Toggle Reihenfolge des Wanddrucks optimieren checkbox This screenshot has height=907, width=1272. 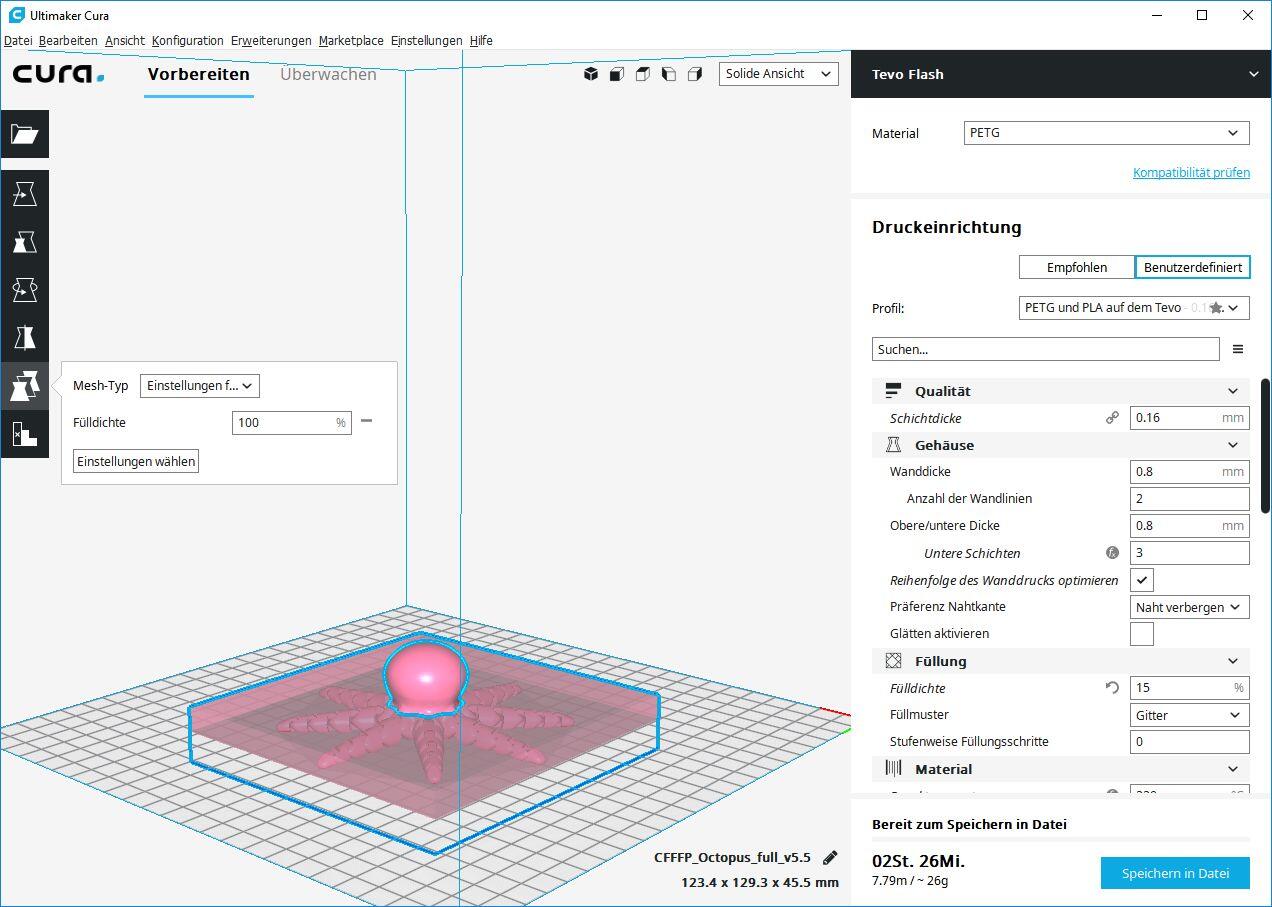click(1141, 580)
